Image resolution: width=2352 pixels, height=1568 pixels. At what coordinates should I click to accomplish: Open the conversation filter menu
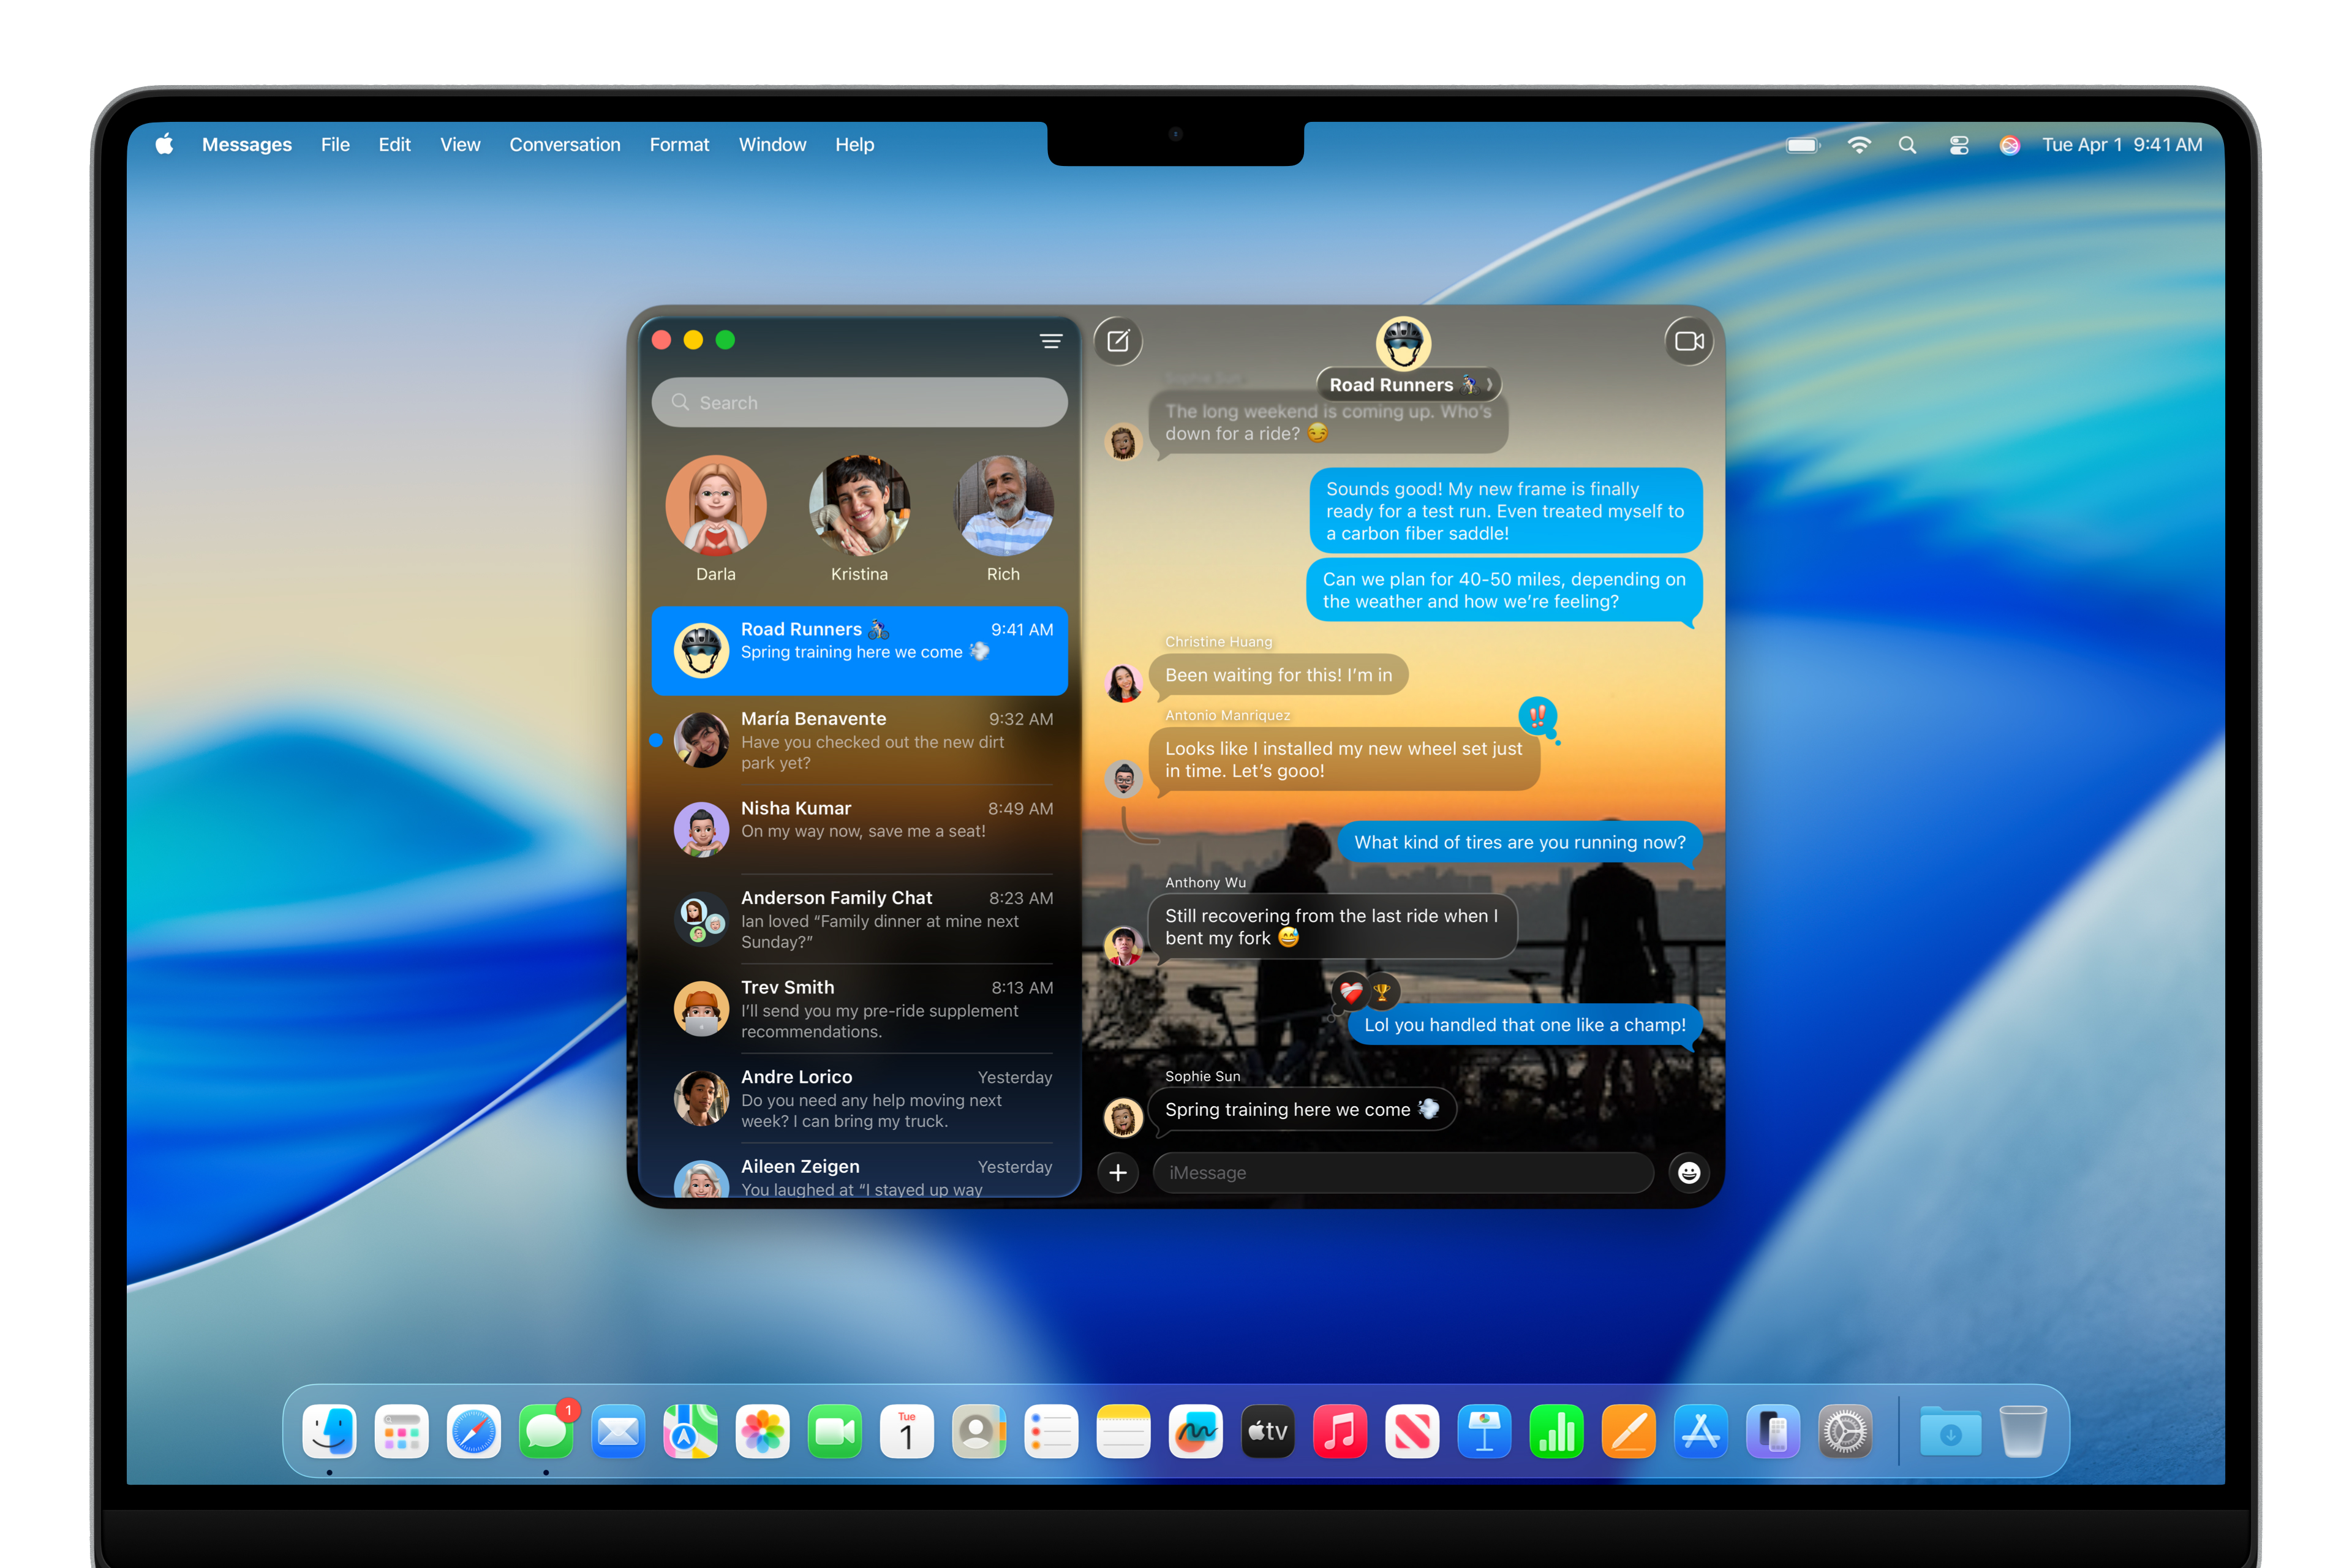click(x=1051, y=341)
